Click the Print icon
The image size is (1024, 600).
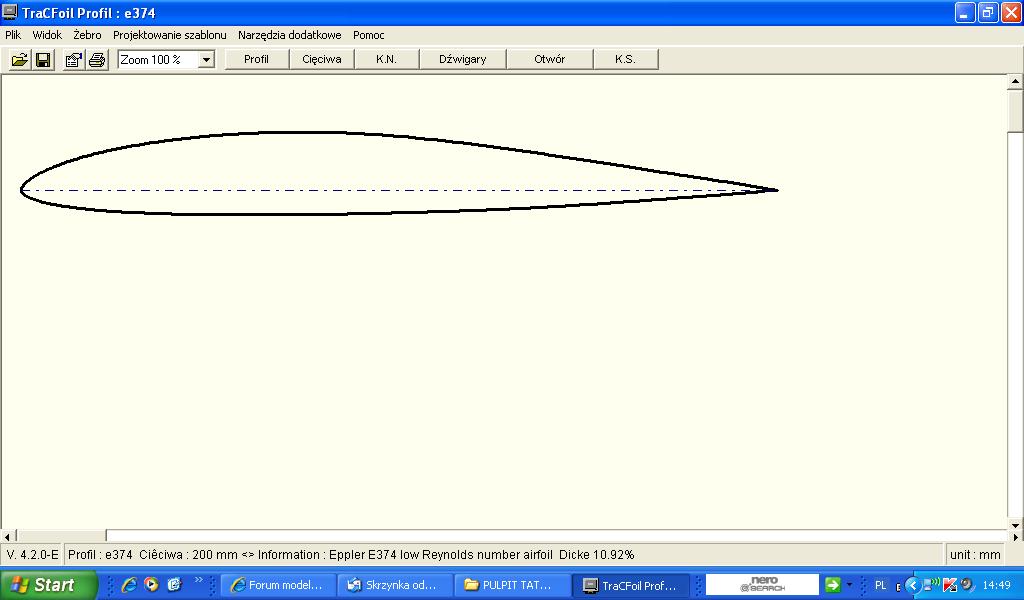[97, 60]
